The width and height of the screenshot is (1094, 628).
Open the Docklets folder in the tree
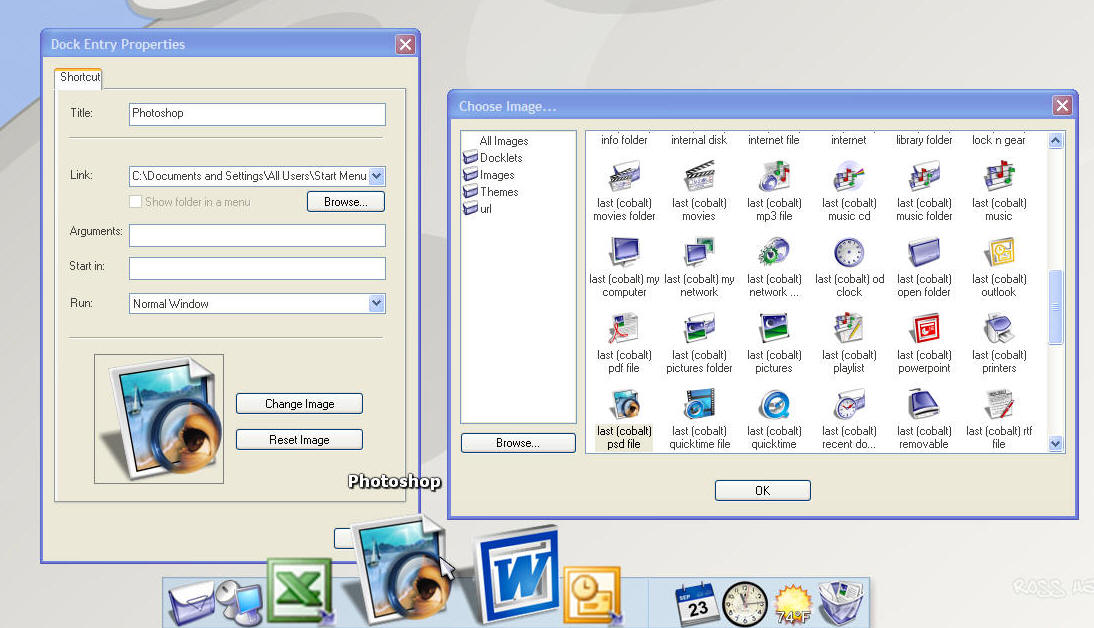click(493, 158)
